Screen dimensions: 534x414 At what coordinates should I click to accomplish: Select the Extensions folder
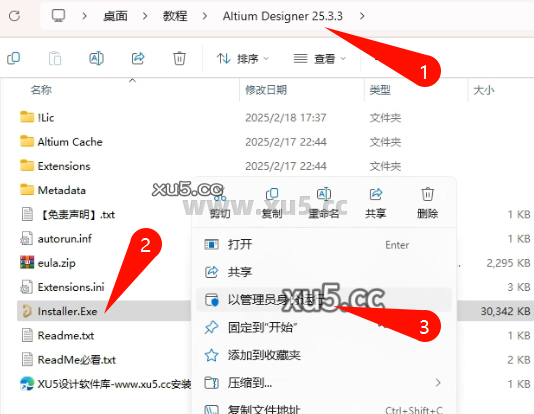click(64, 166)
